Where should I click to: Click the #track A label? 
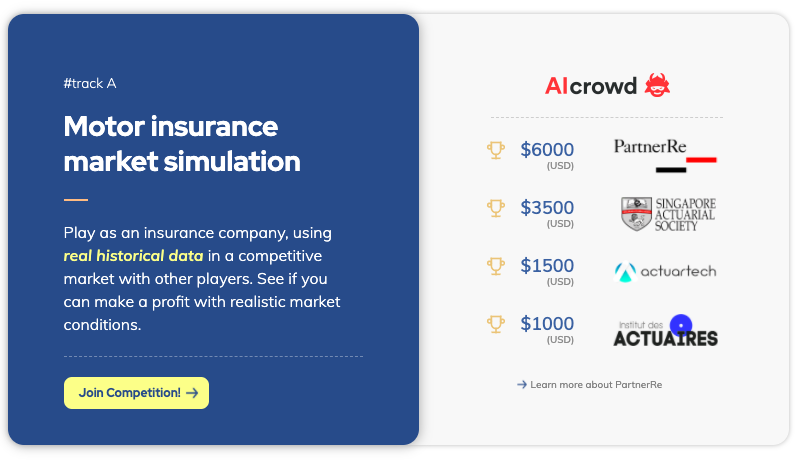[x=90, y=83]
